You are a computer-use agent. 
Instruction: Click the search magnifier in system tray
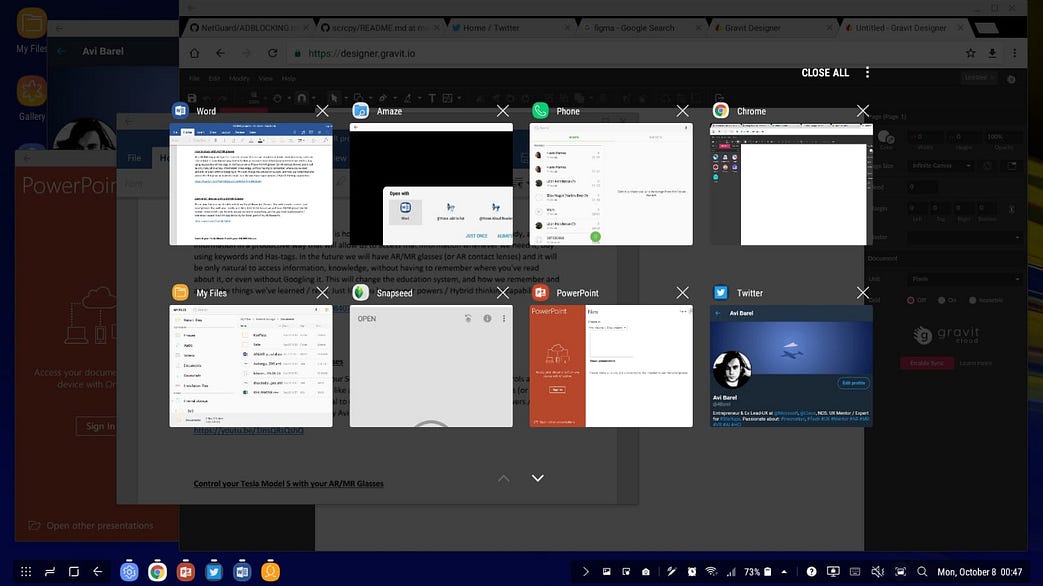click(x=922, y=572)
